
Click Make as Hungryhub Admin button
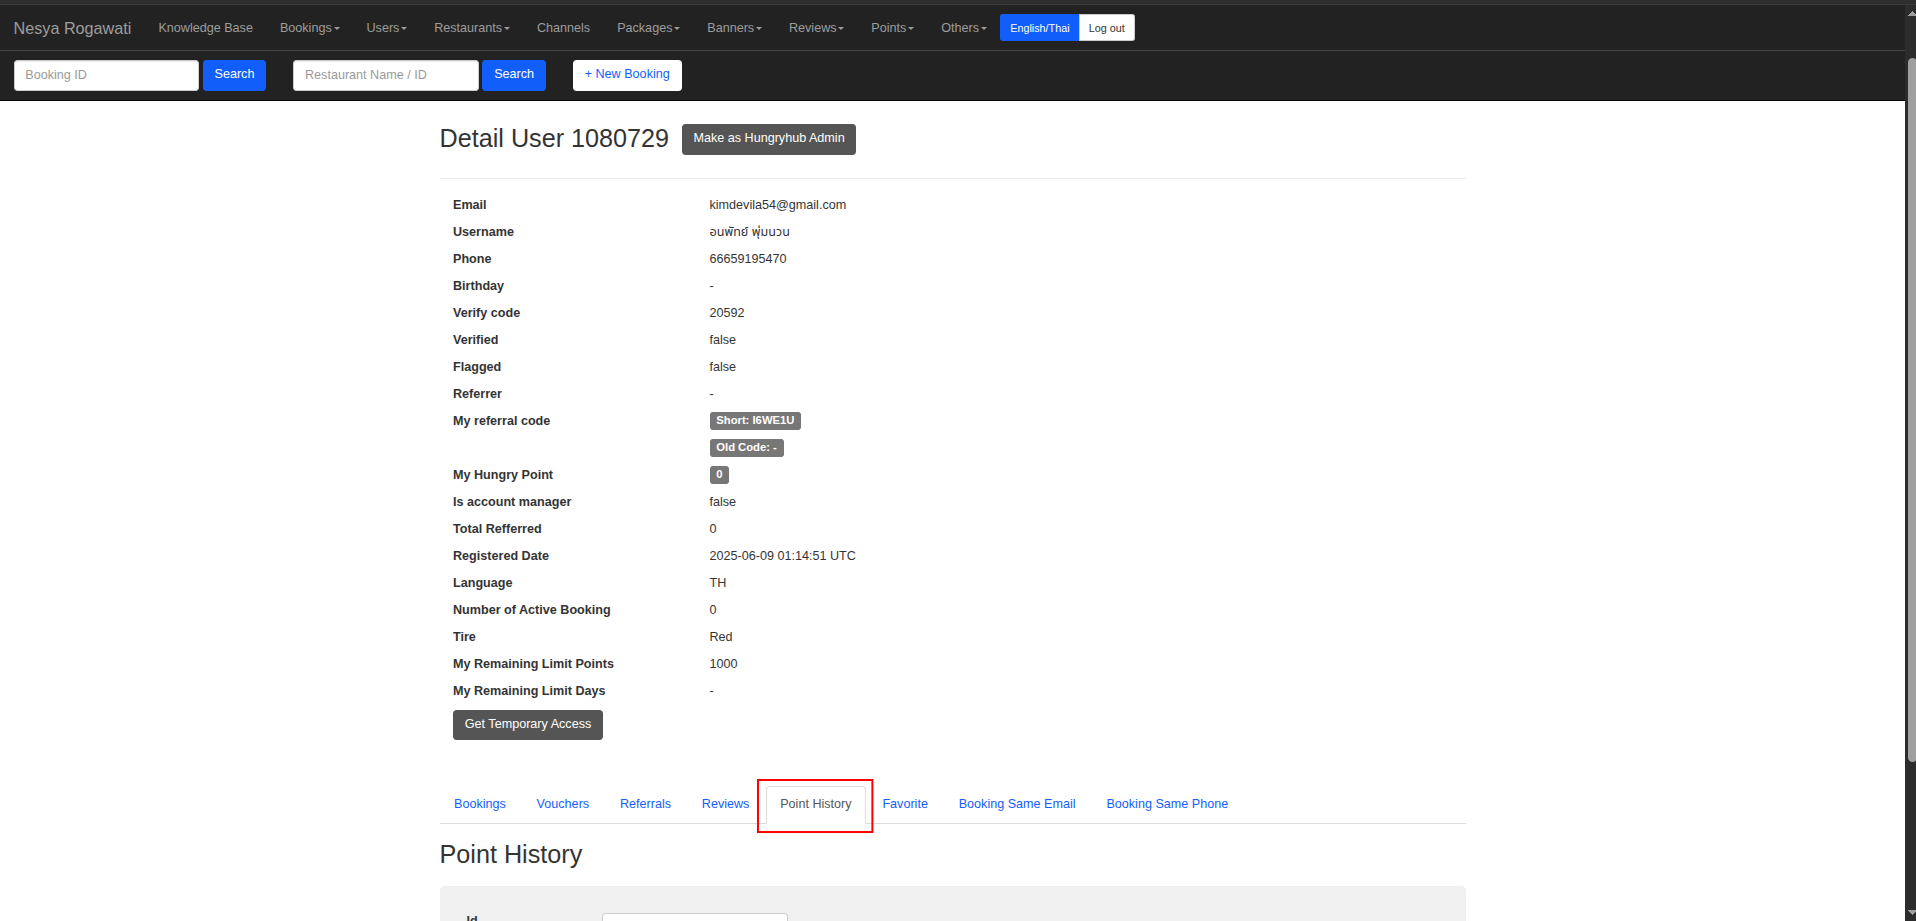pos(768,139)
